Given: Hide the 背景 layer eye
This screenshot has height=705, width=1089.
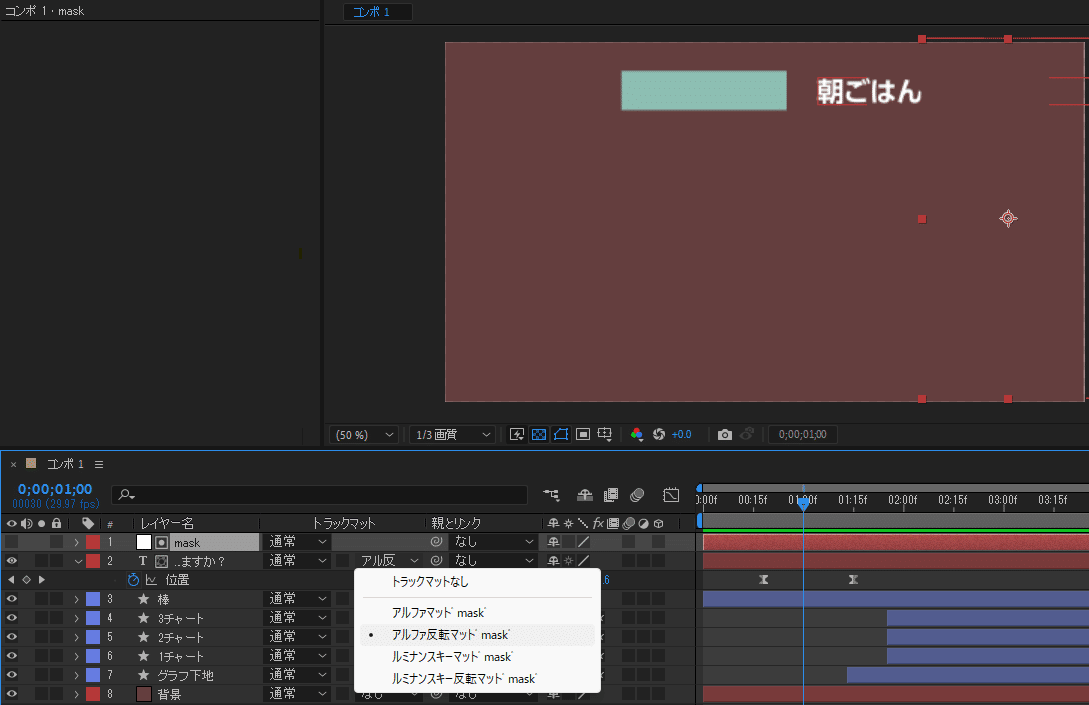Looking at the screenshot, I should click(12, 694).
